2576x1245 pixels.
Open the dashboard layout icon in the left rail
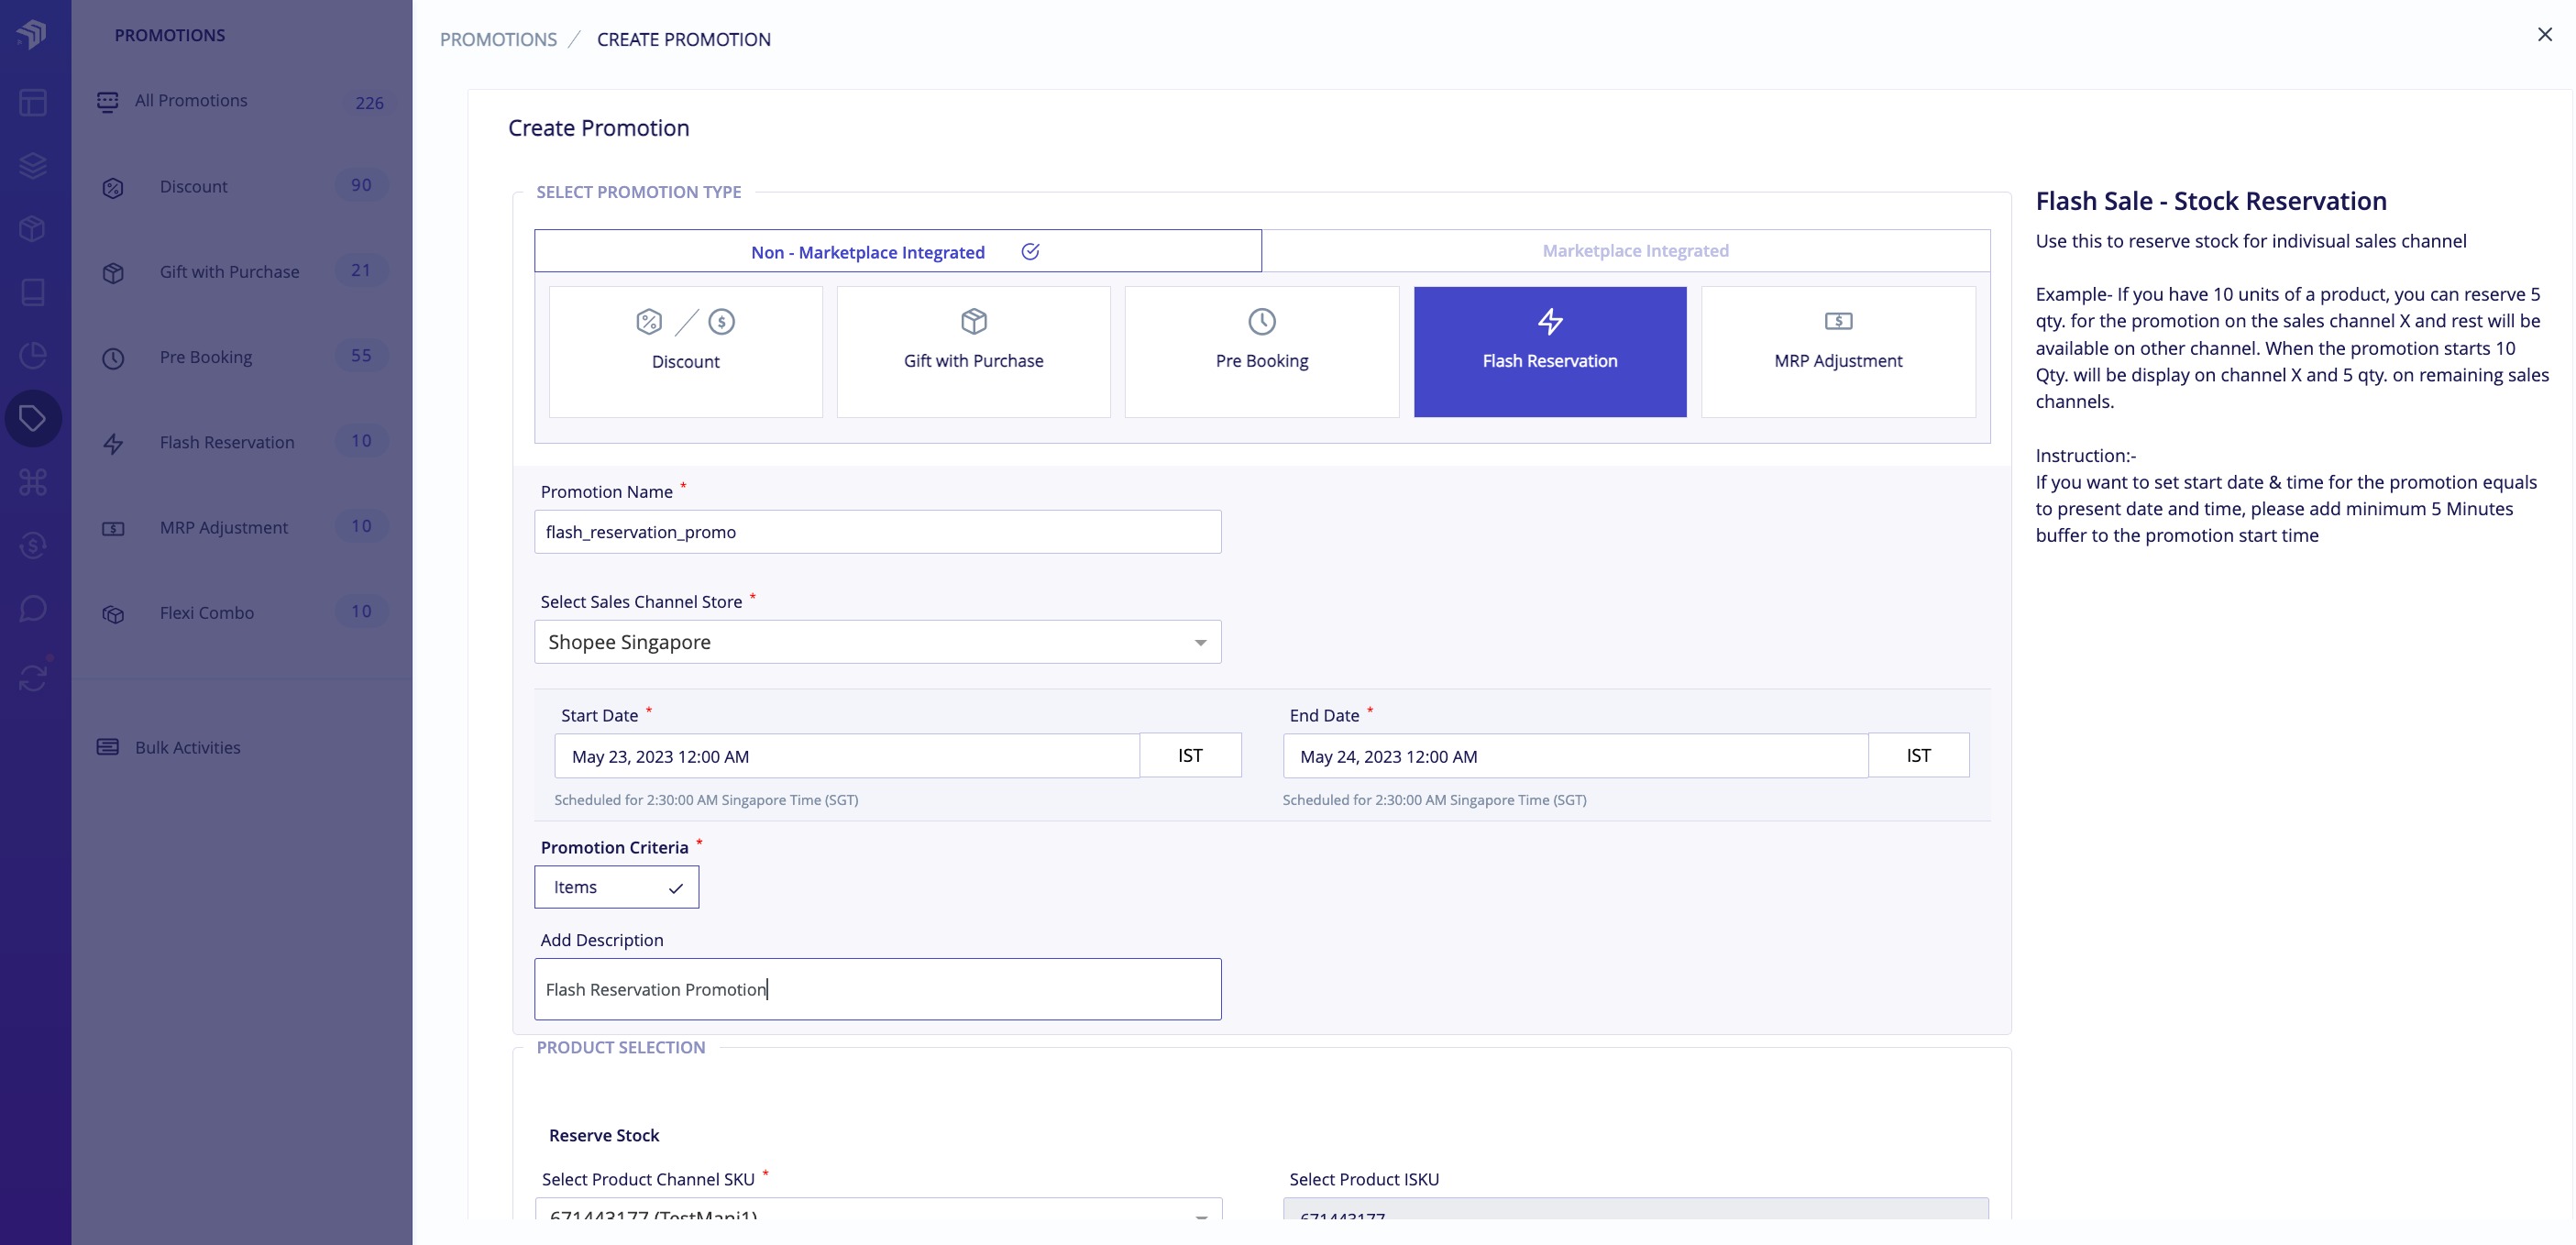coord(33,102)
